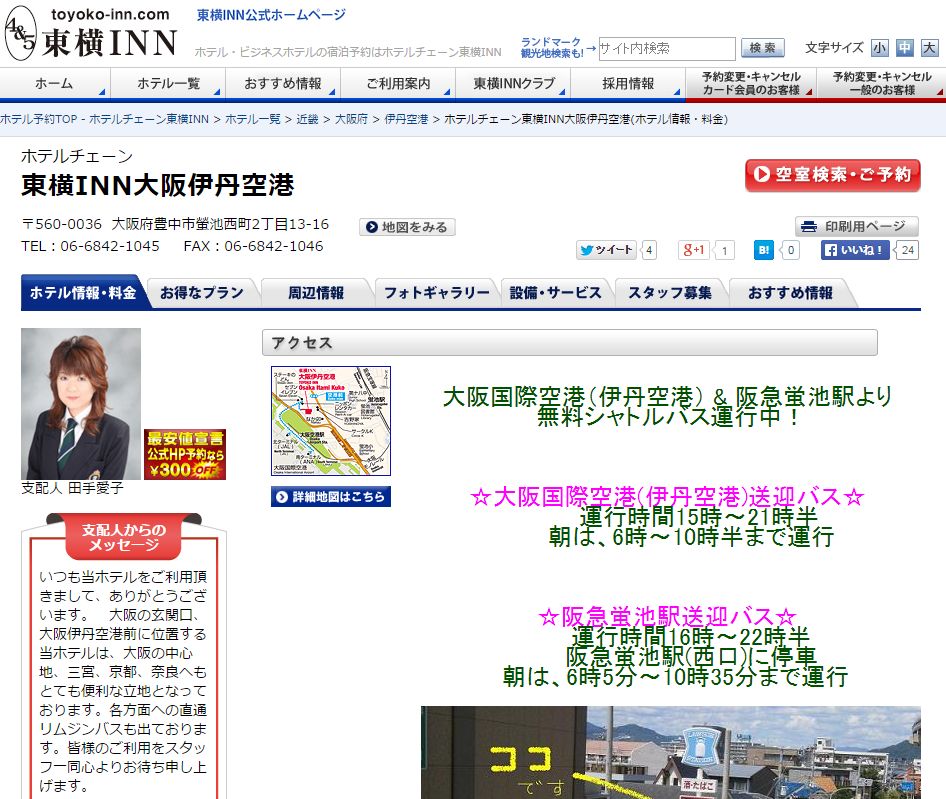Click the fax number 06-6842-1046

(x=274, y=246)
